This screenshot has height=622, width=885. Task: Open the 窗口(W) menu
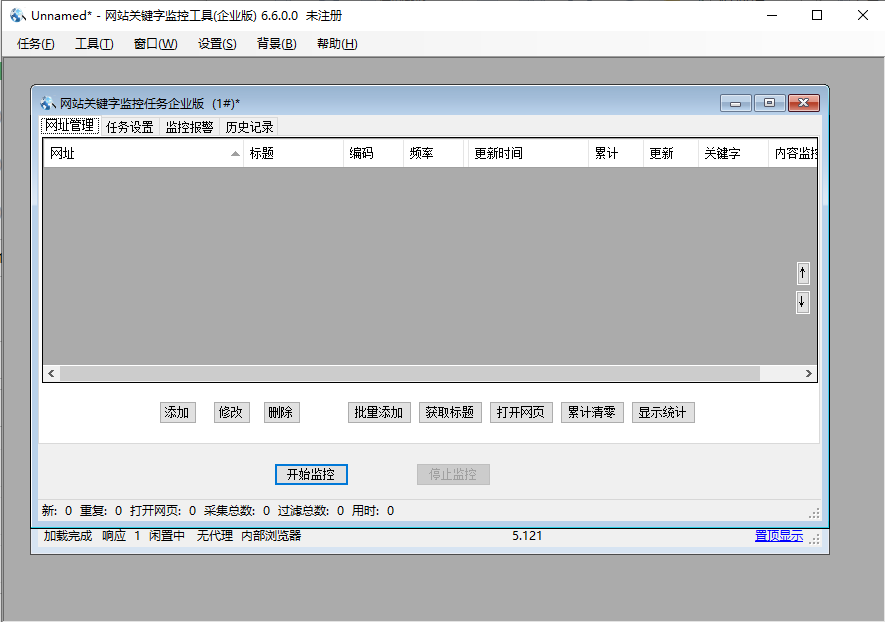(x=155, y=43)
